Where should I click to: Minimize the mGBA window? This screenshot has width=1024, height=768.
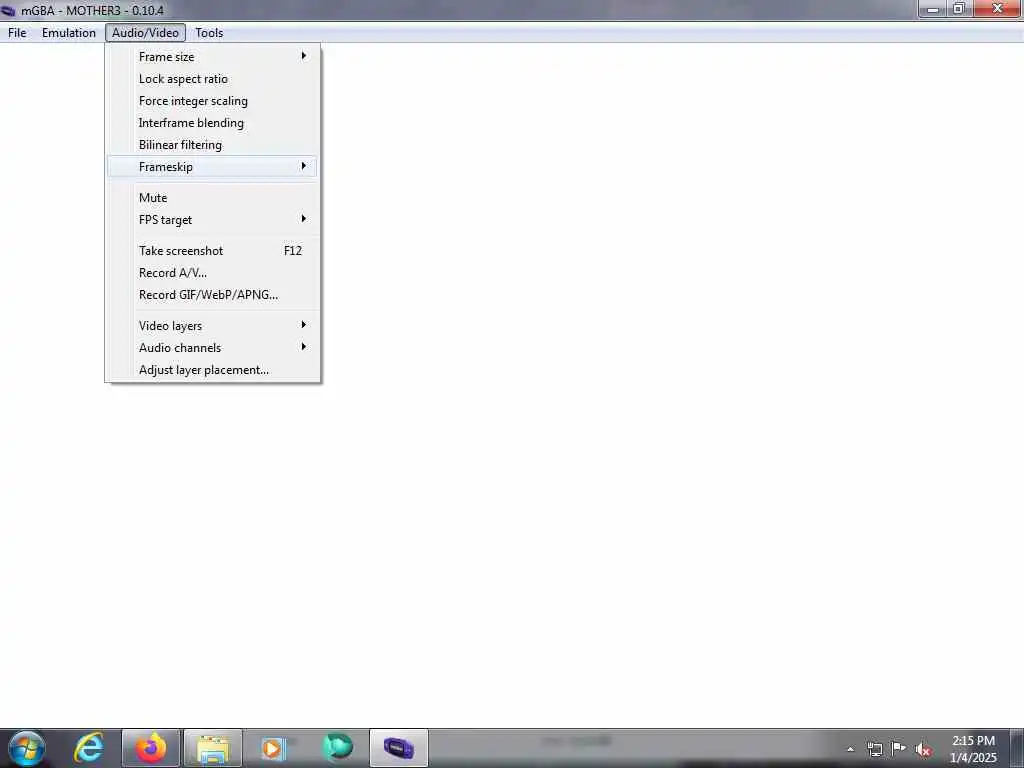click(933, 9)
